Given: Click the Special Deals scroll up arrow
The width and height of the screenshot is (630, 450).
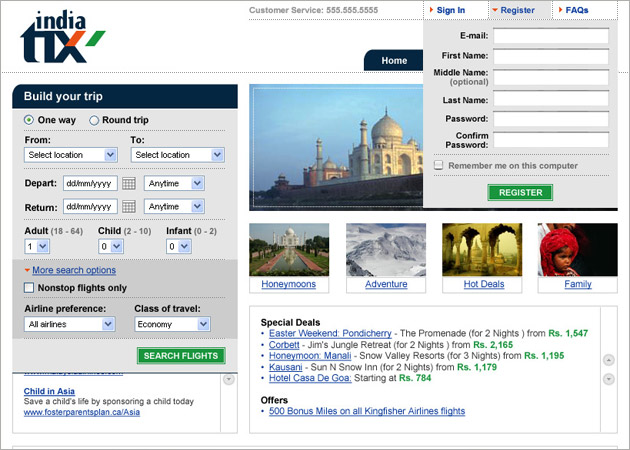Looking at the screenshot, I should coord(609,360).
